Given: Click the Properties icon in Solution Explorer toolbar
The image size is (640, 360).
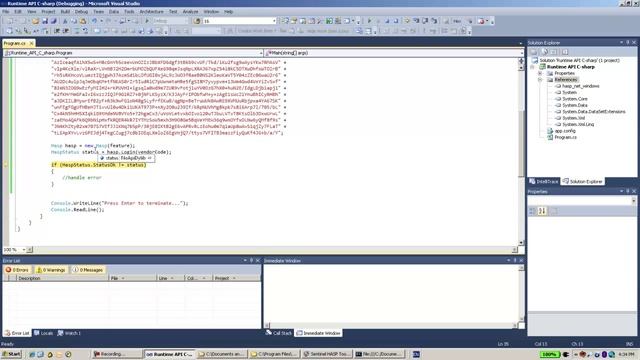Looking at the screenshot, I should 533,52.
